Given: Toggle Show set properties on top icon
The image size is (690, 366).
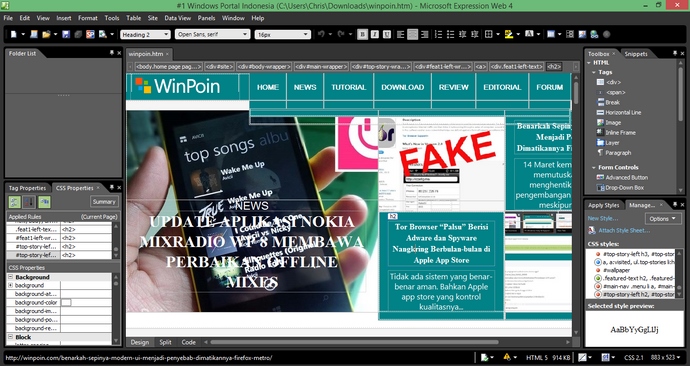Looking at the screenshot, I should click(44, 202).
